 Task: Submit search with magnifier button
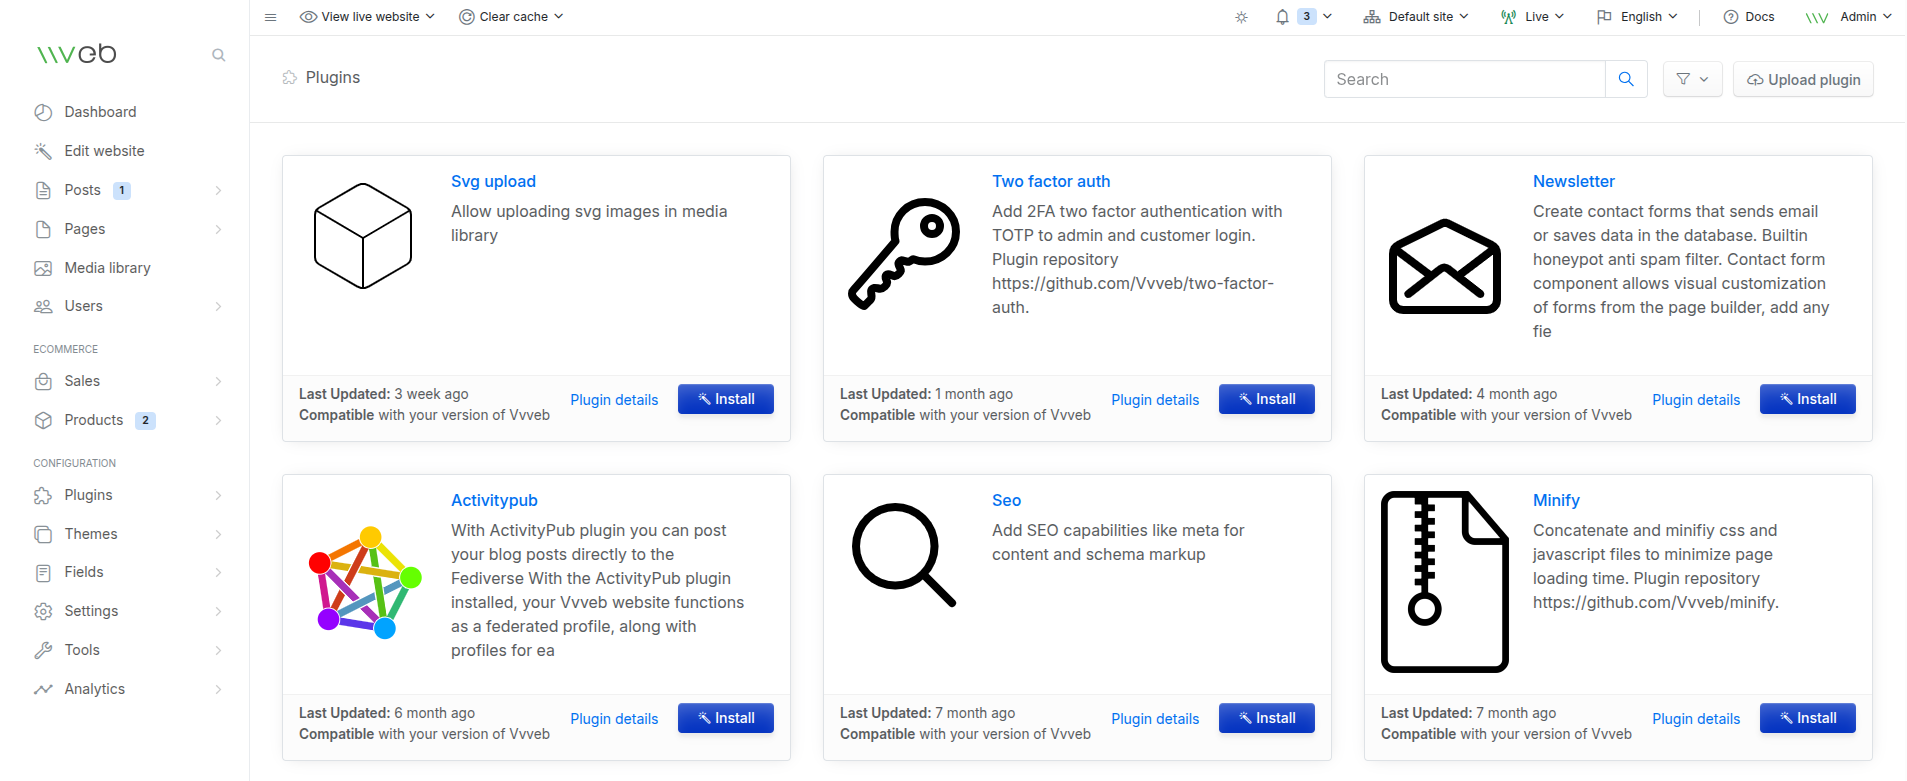pos(1625,79)
